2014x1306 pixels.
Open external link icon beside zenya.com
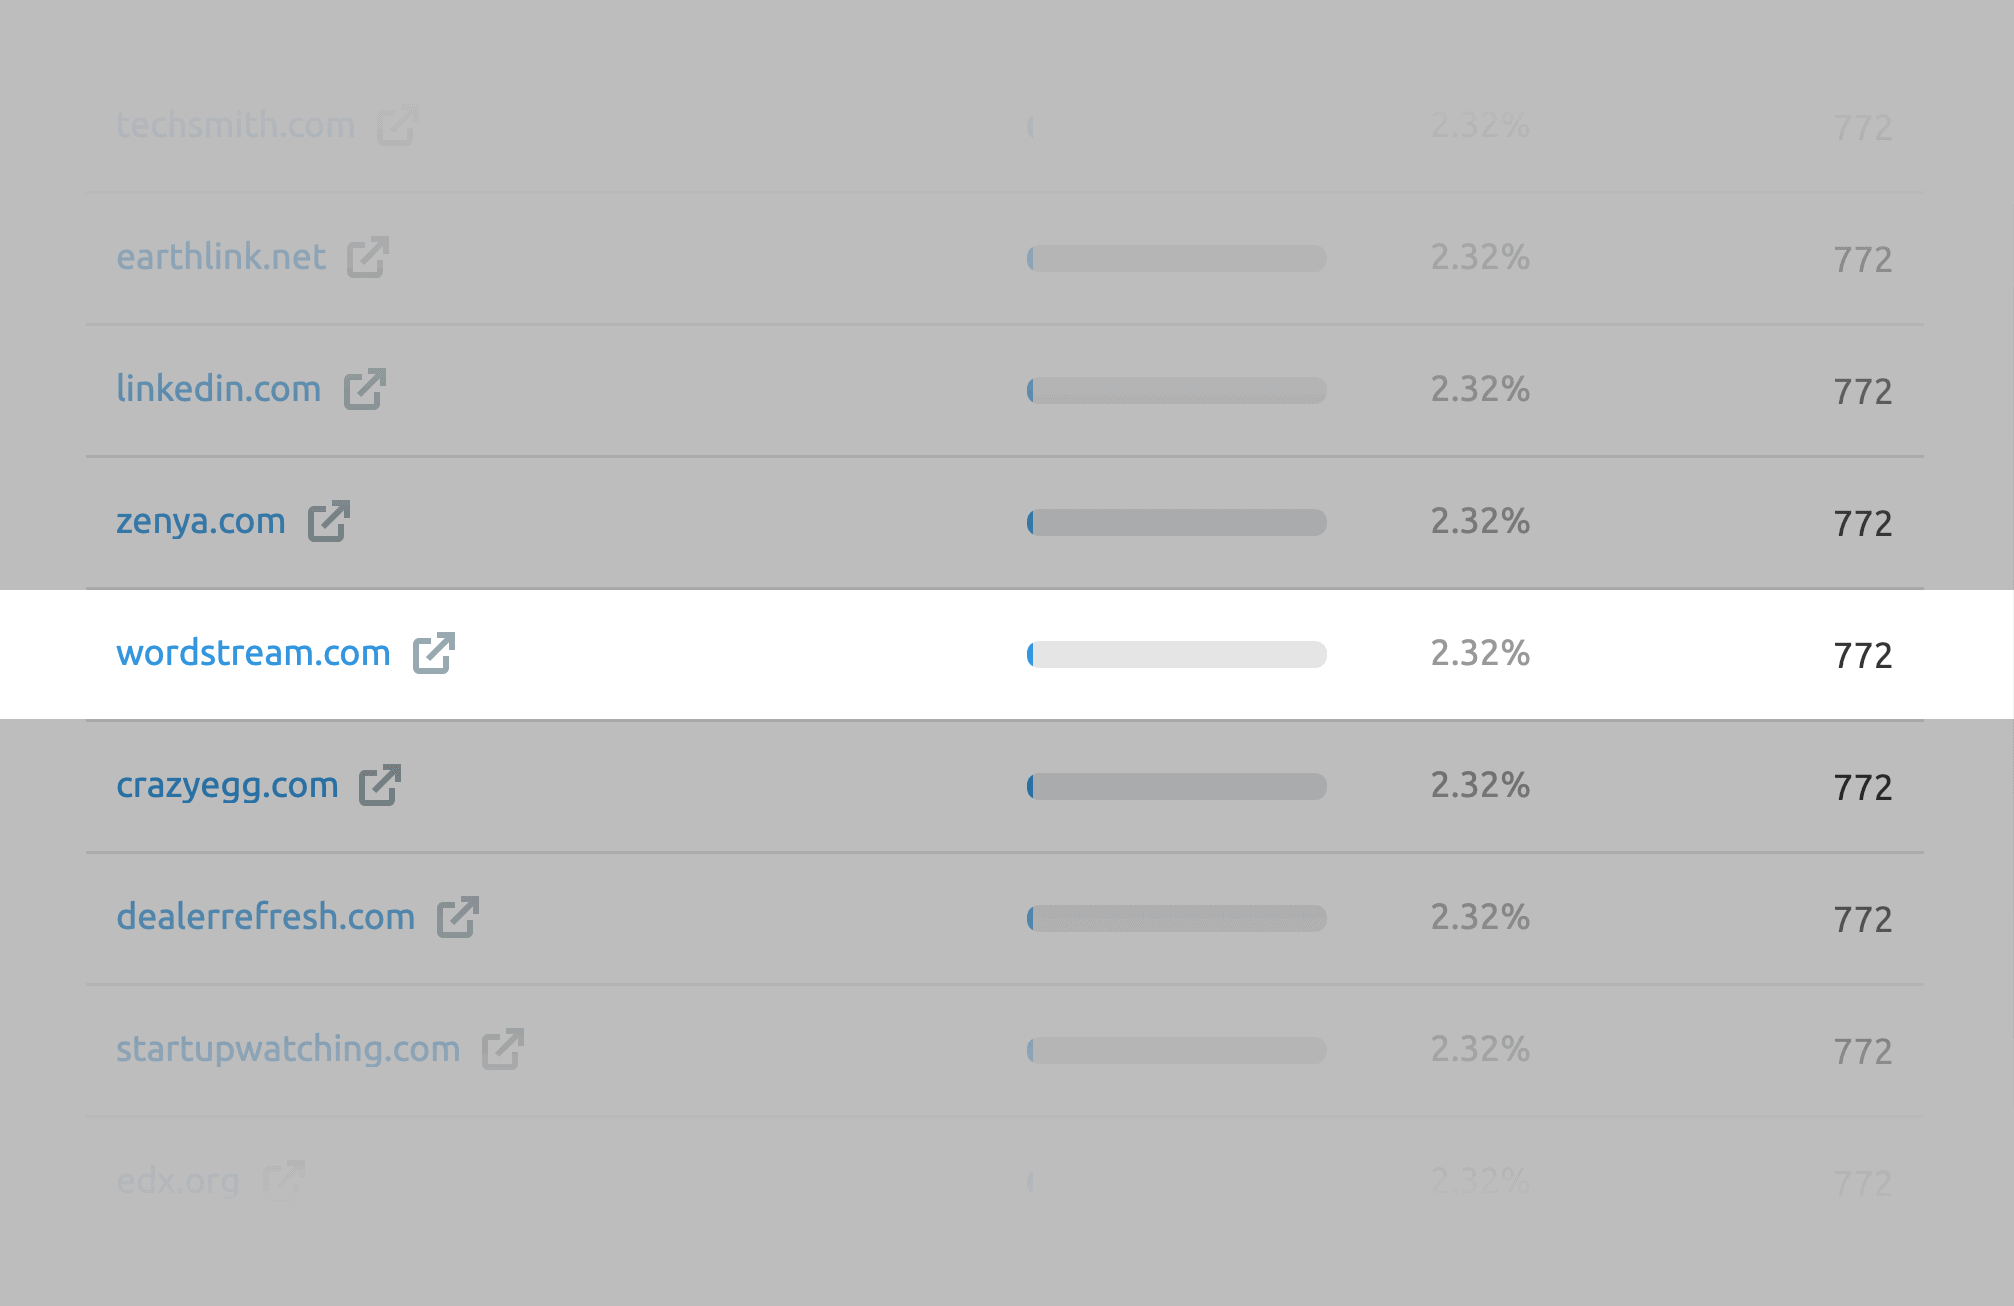pyautogui.click(x=328, y=521)
